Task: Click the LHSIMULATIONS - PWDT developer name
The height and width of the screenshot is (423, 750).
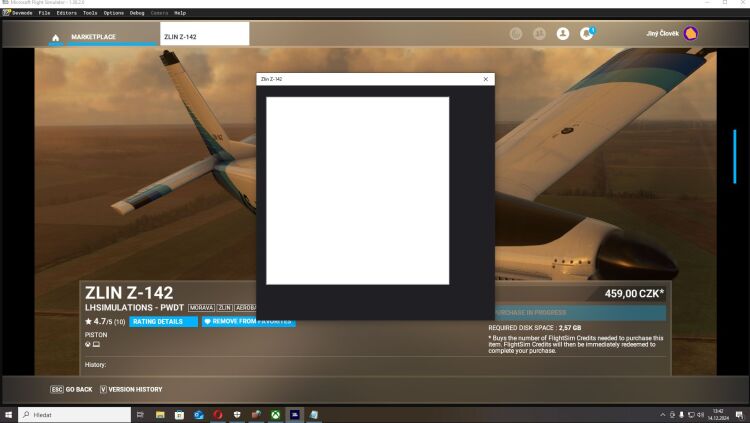Action: pyautogui.click(x=134, y=308)
